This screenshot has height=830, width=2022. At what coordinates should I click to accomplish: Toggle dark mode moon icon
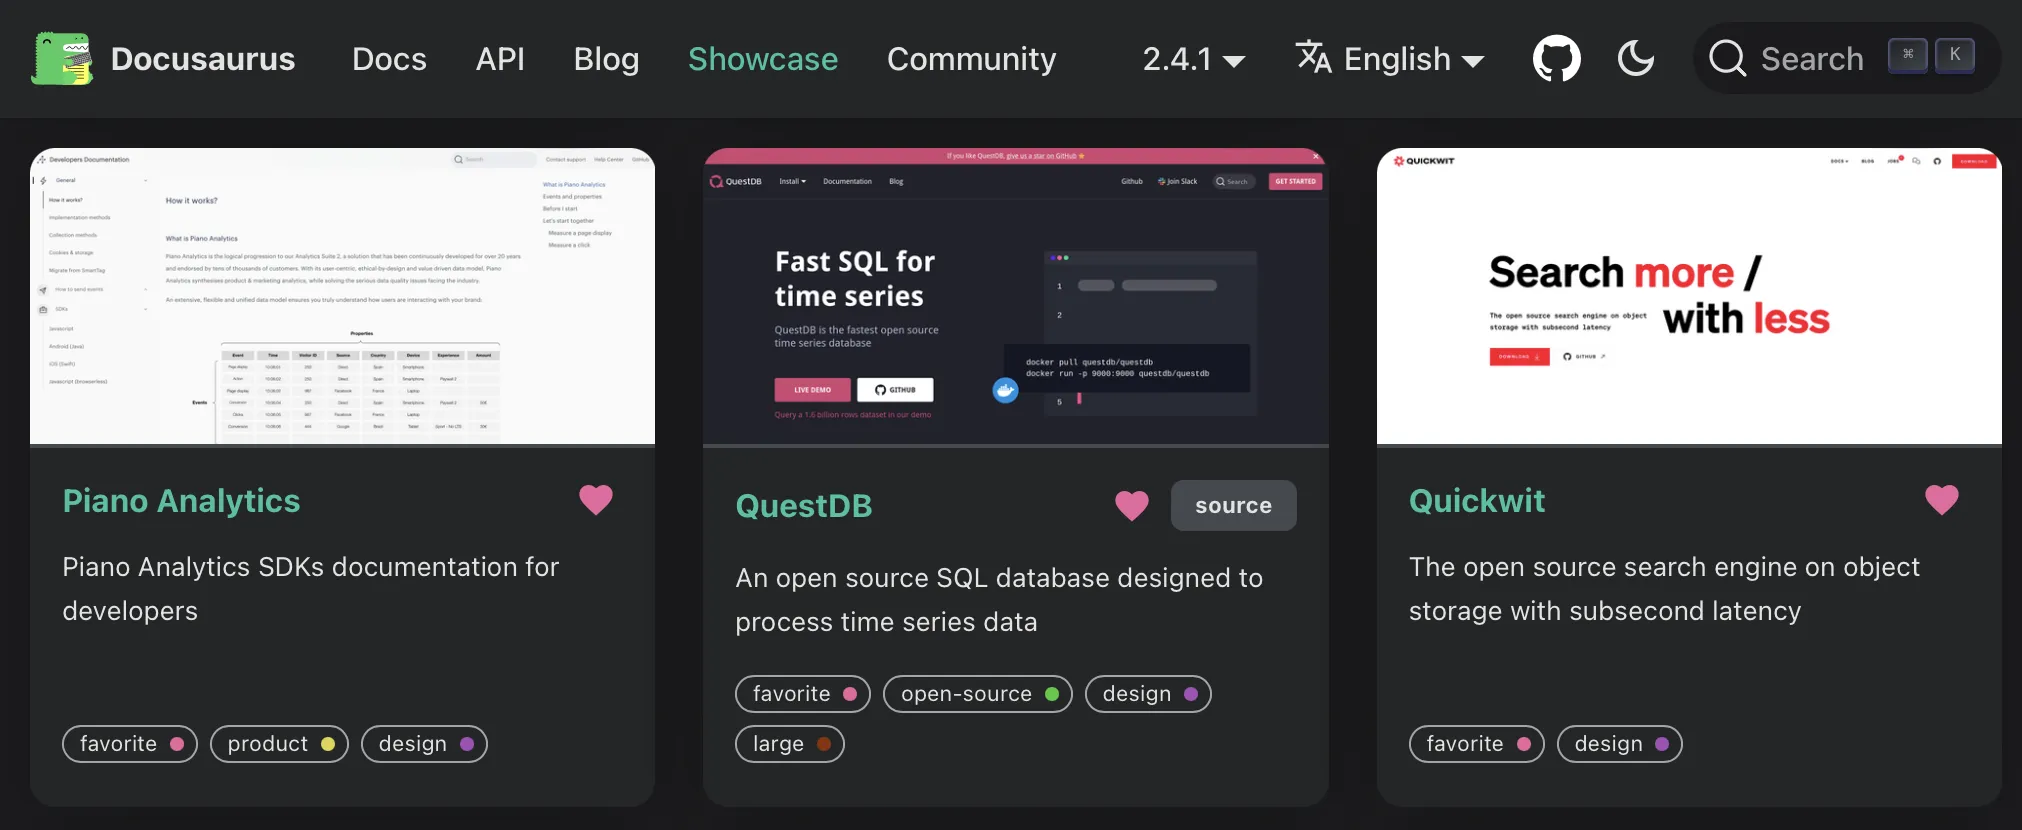click(x=1636, y=58)
